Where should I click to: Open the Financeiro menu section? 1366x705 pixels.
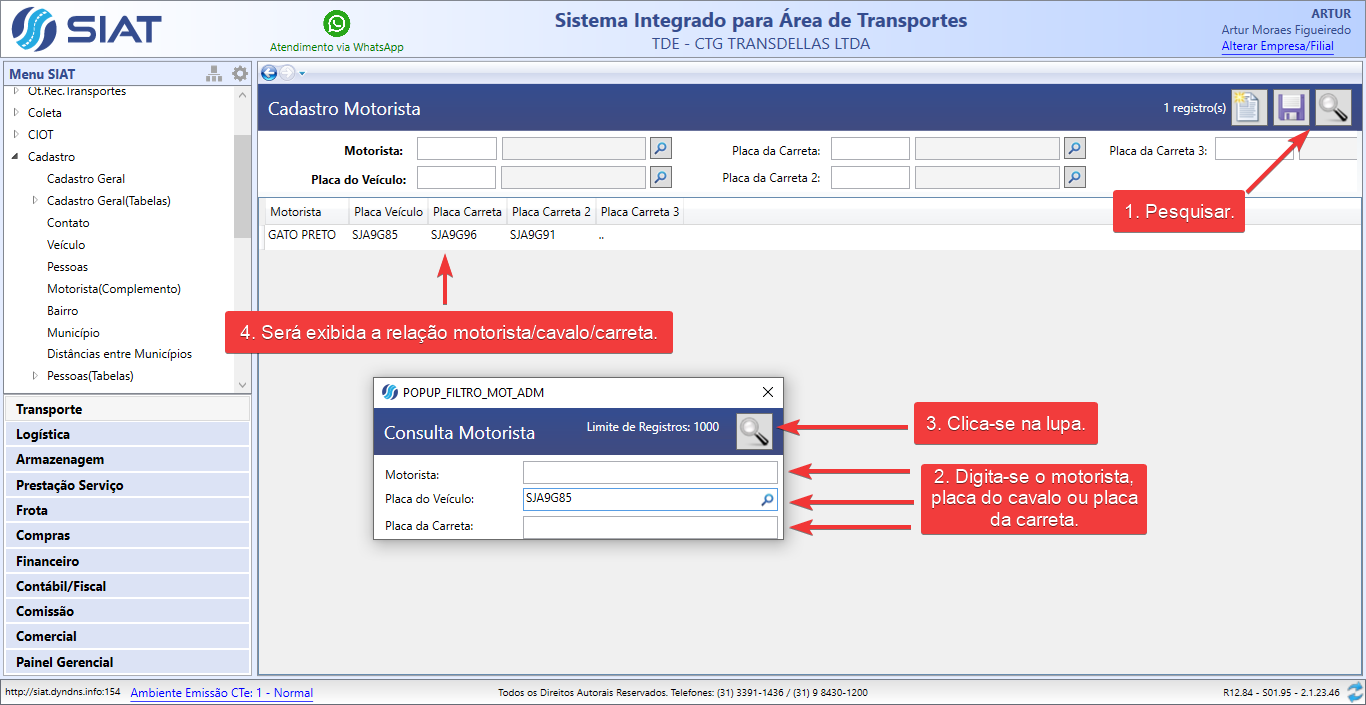(x=47, y=561)
